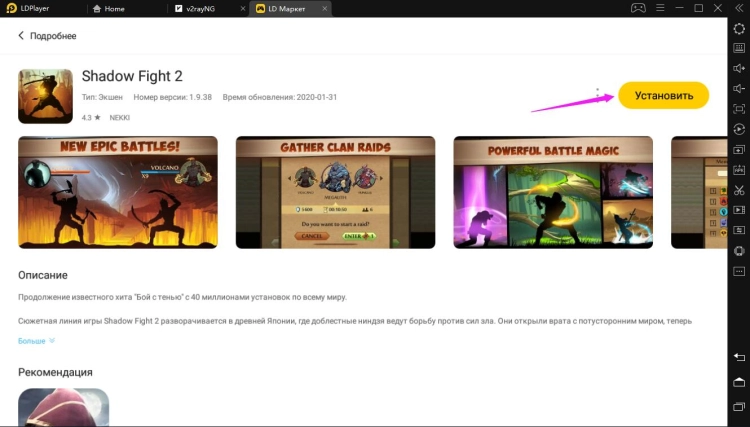Click the shake device icon
The width and height of the screenshot is (750, 427).
pyautogui.click(x=739, y=251)
